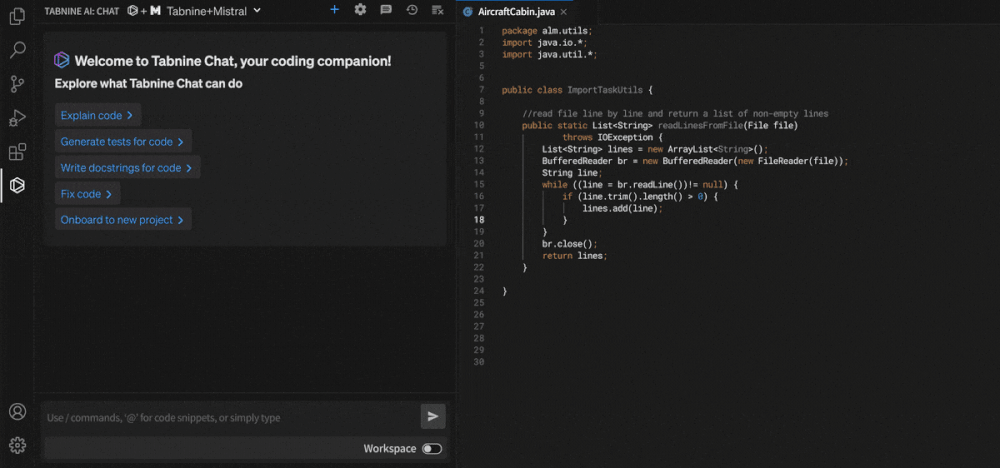Click the Tabnine icon in activity bar

coord(17,186)
